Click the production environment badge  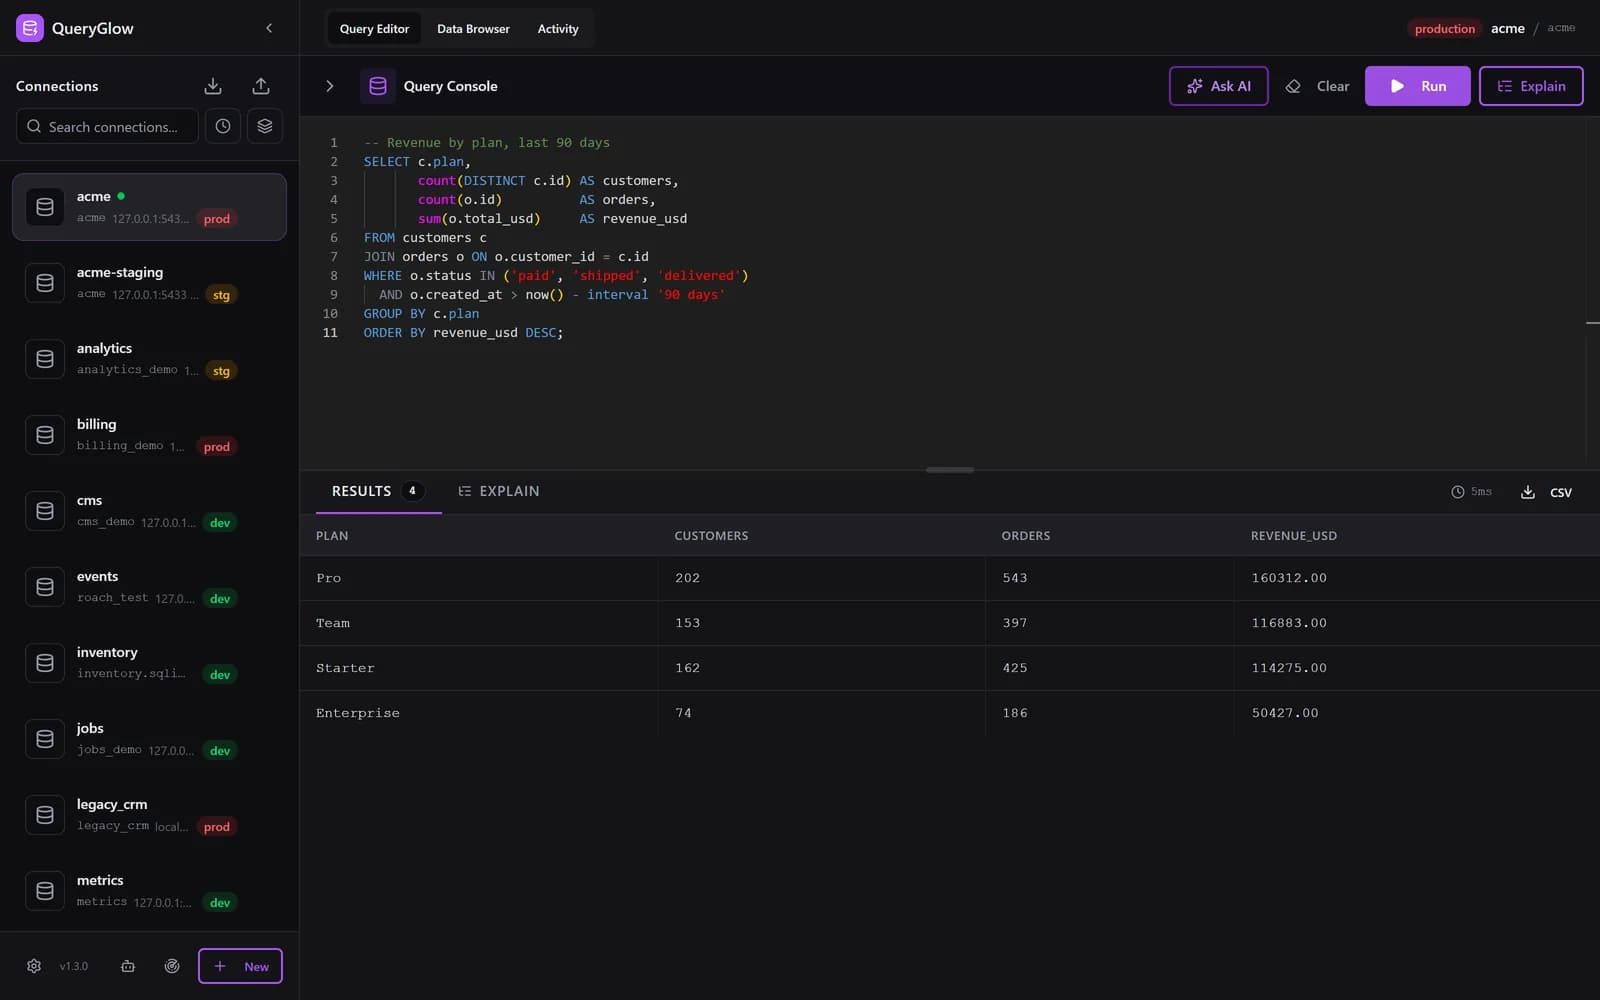click(x=1444, y=29)
